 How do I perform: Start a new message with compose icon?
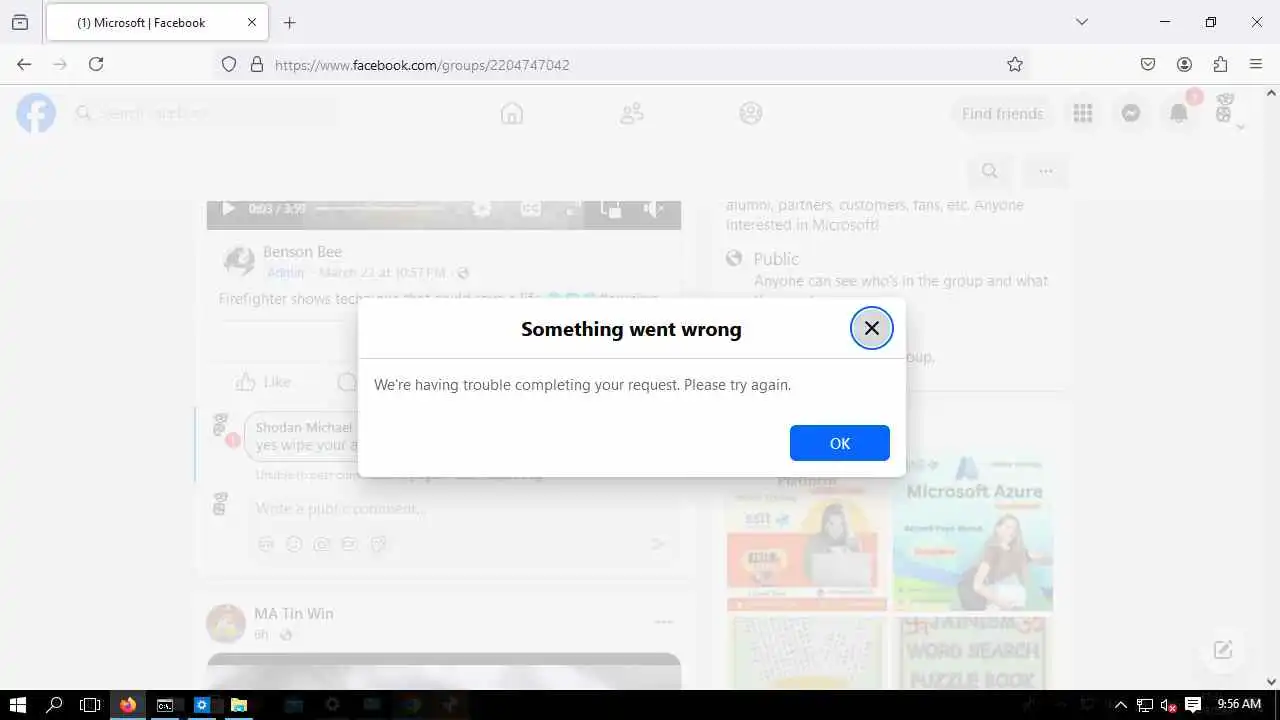coord(1223,650)
